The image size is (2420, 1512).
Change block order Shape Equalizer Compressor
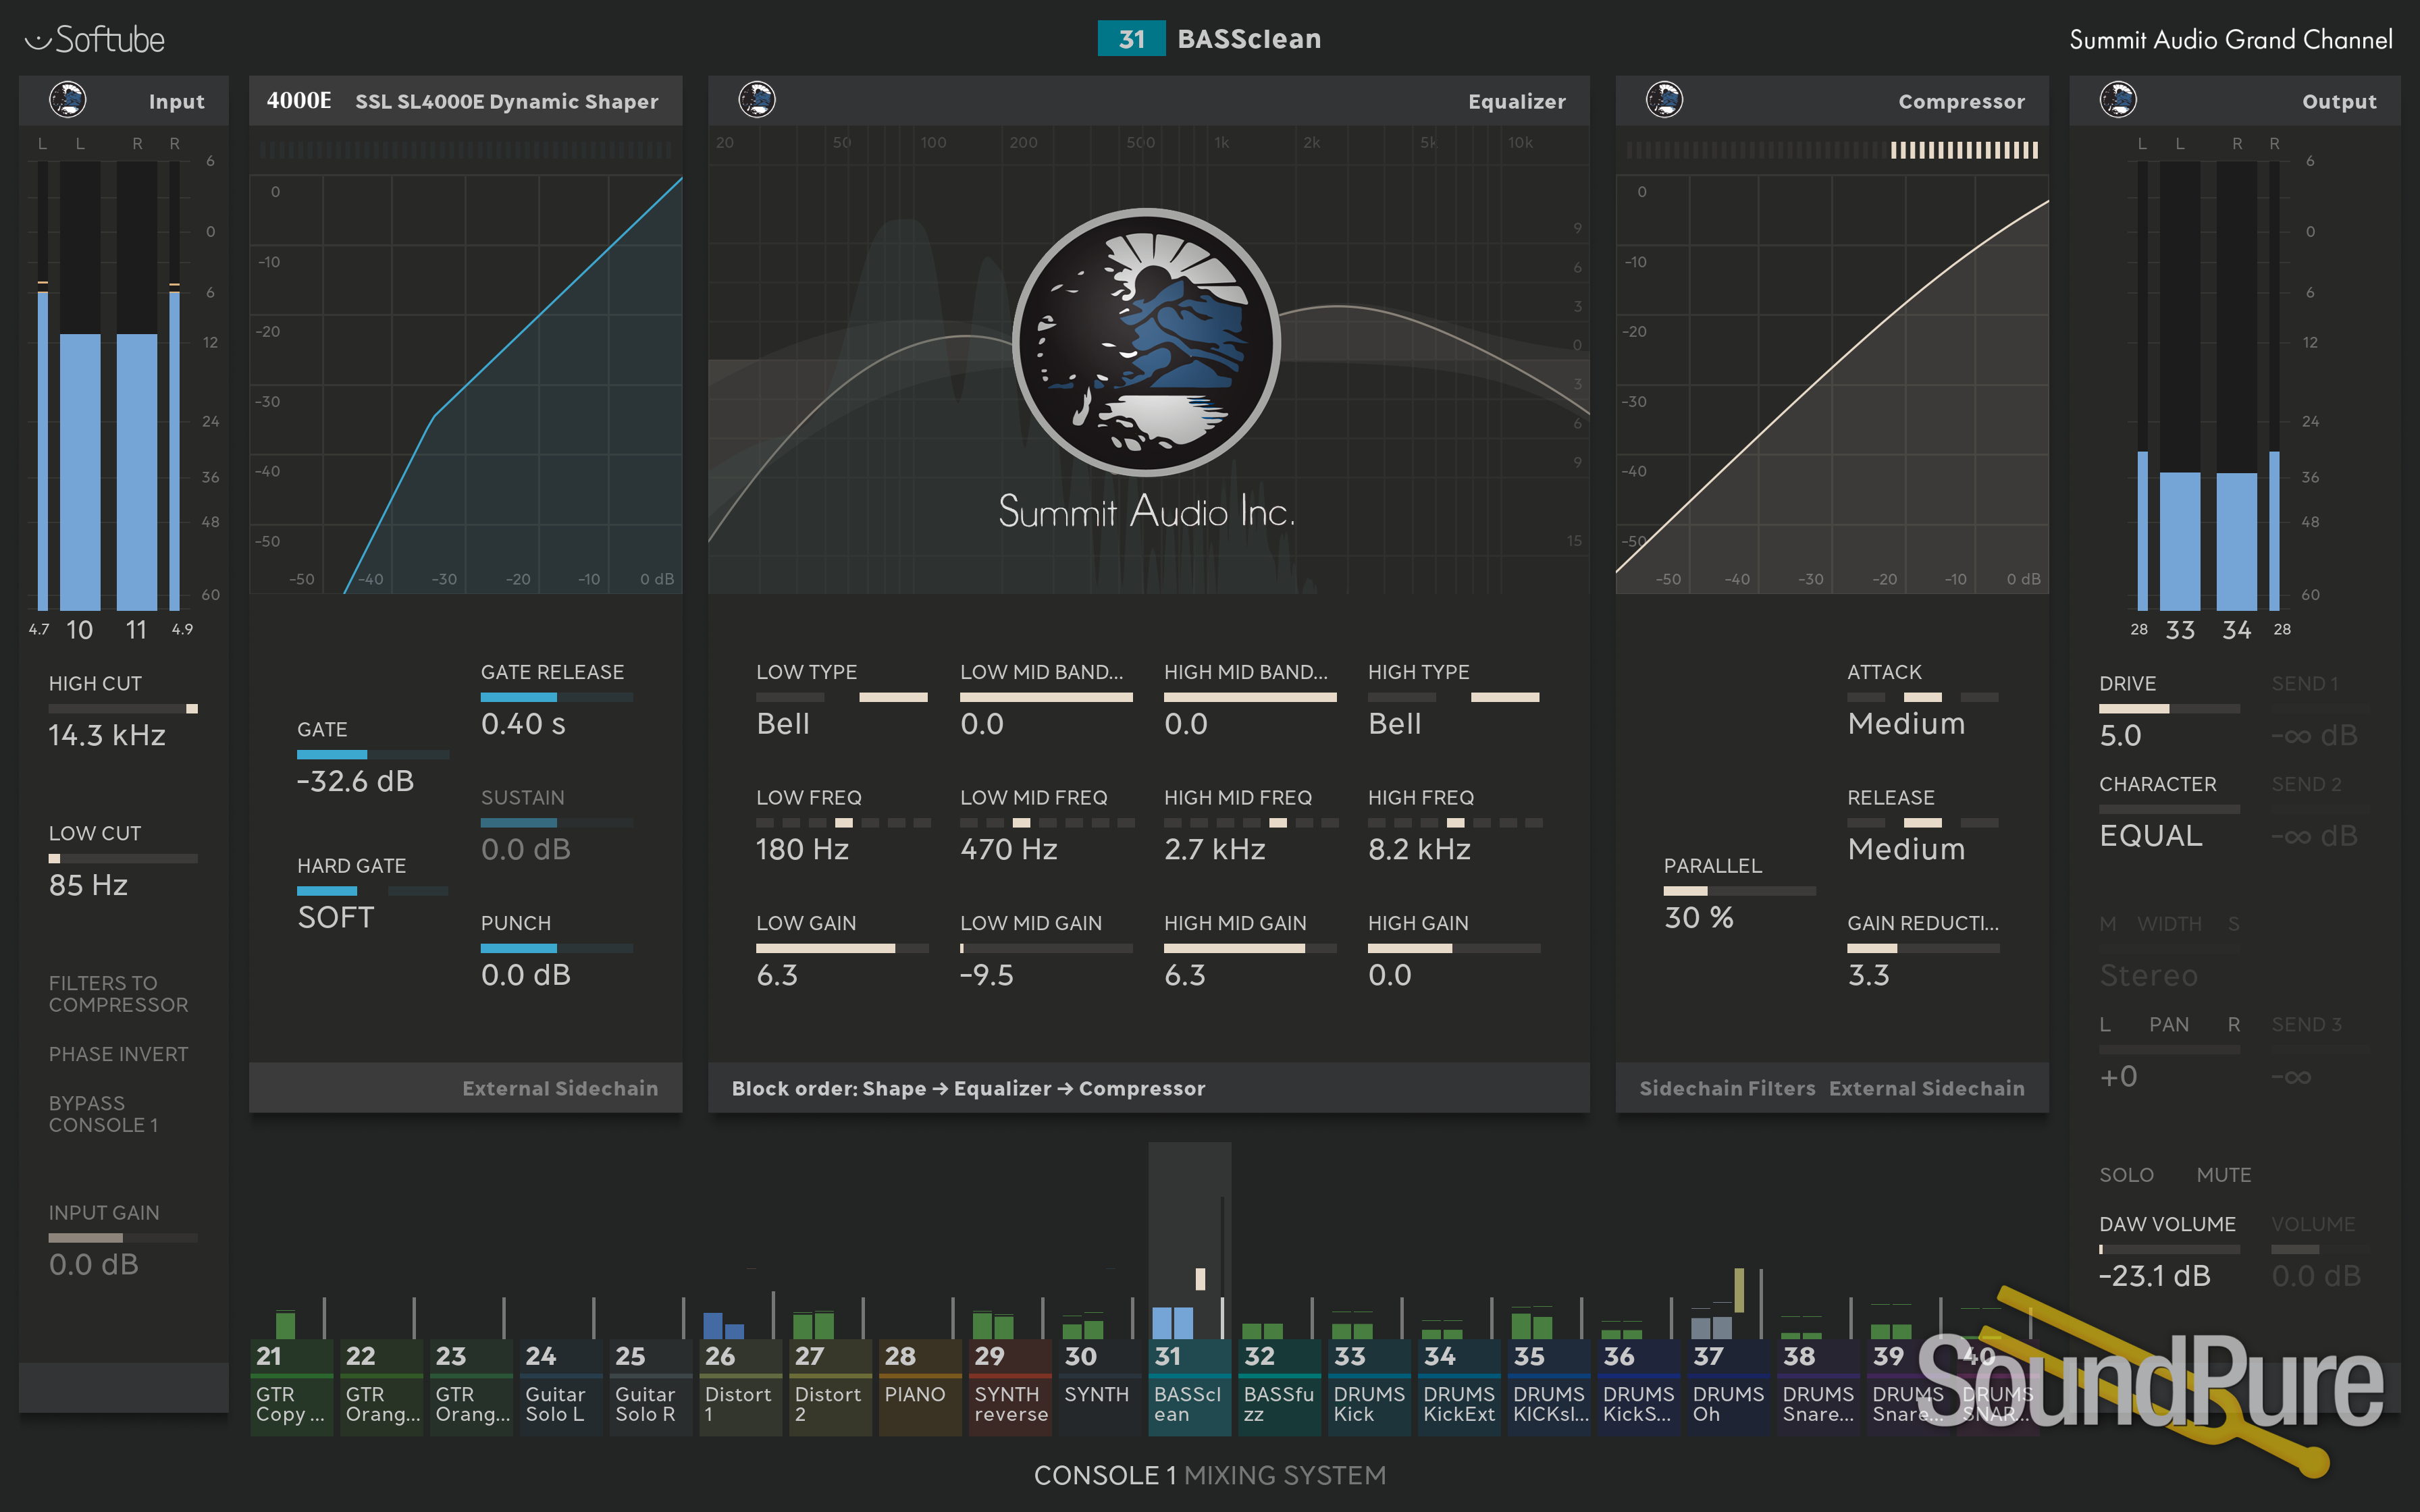point(967,1088)
